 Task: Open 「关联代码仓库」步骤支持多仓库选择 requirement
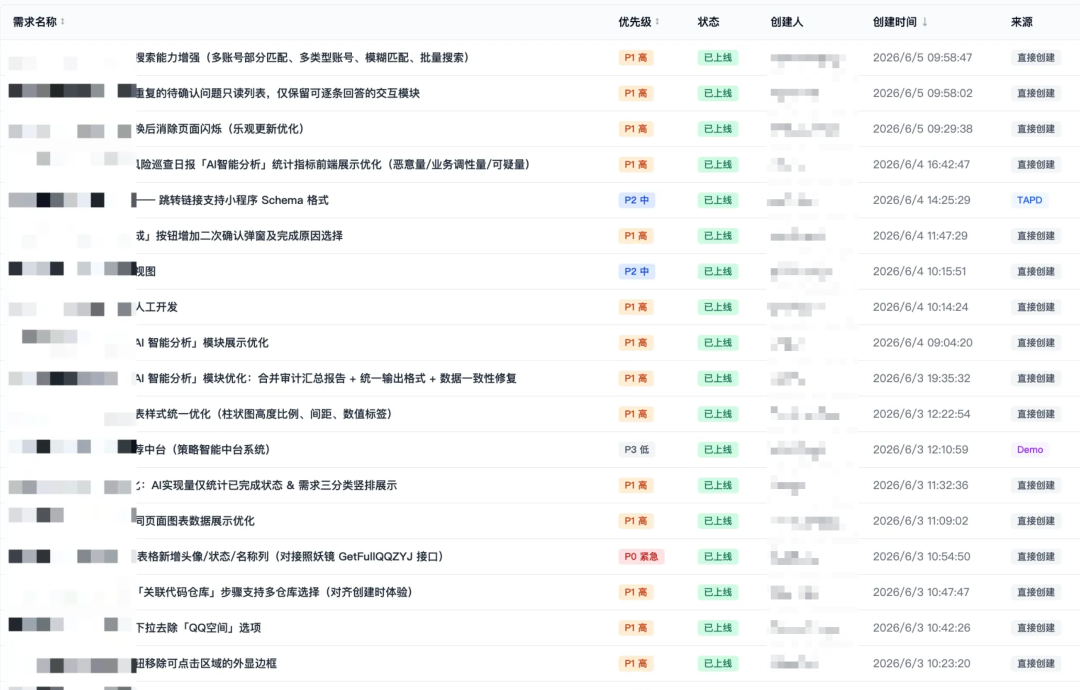pos(274,592)
